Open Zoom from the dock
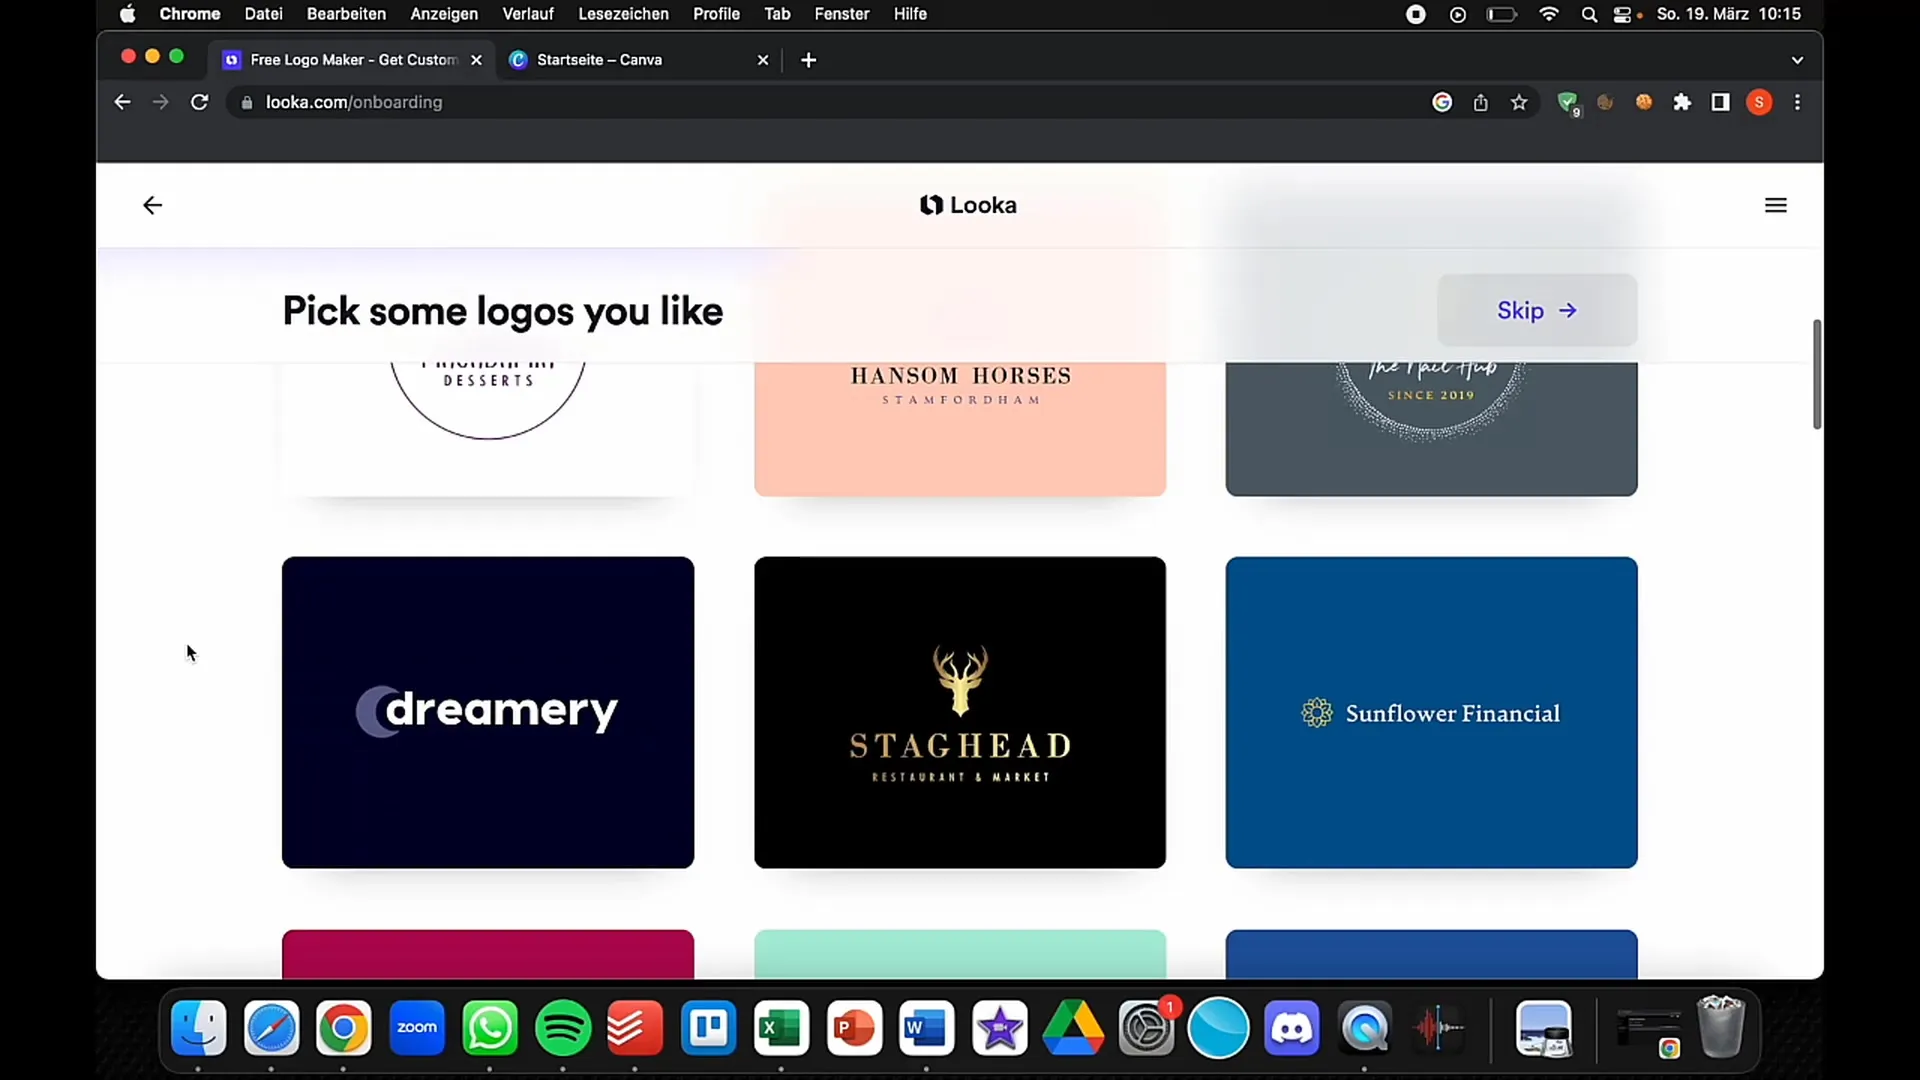 click(417, 1028)
